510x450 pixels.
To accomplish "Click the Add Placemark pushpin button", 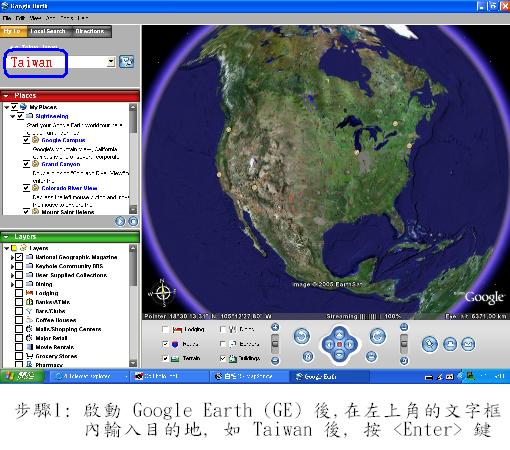I will [430, 344].
